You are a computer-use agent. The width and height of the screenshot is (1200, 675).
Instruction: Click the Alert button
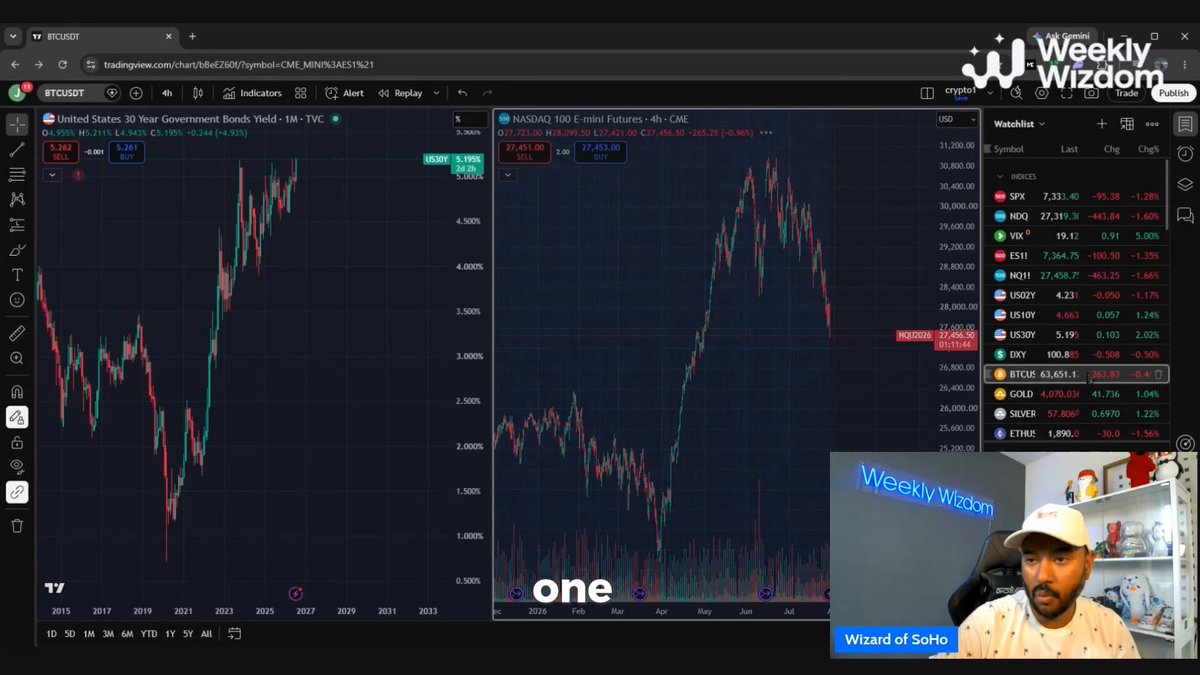345,93
